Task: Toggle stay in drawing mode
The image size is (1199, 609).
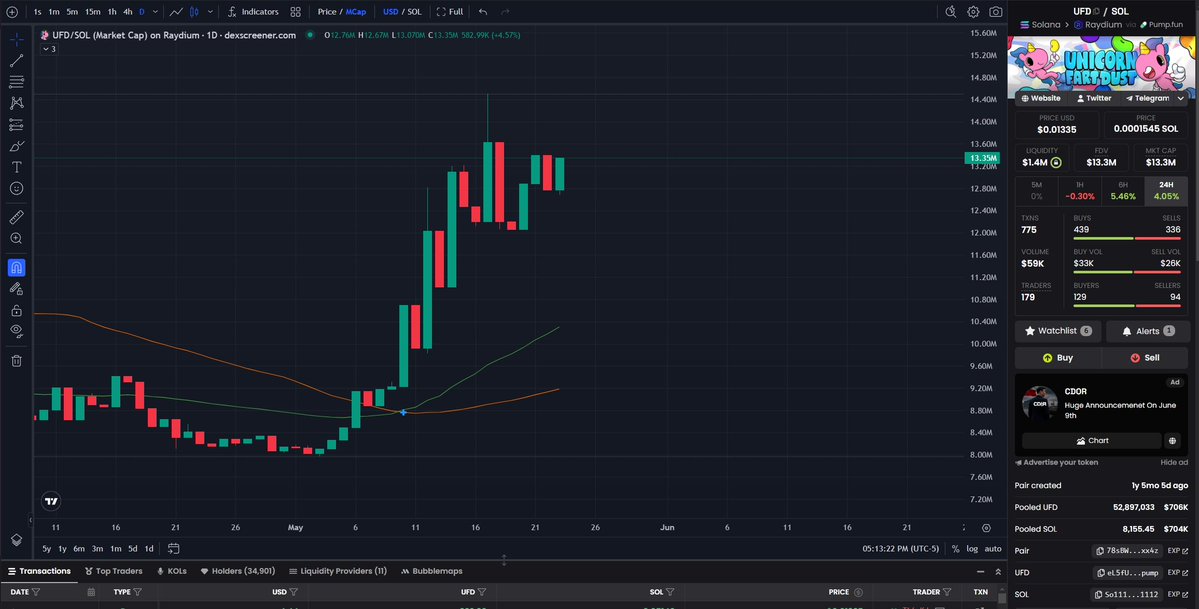Action: (16, 289)
